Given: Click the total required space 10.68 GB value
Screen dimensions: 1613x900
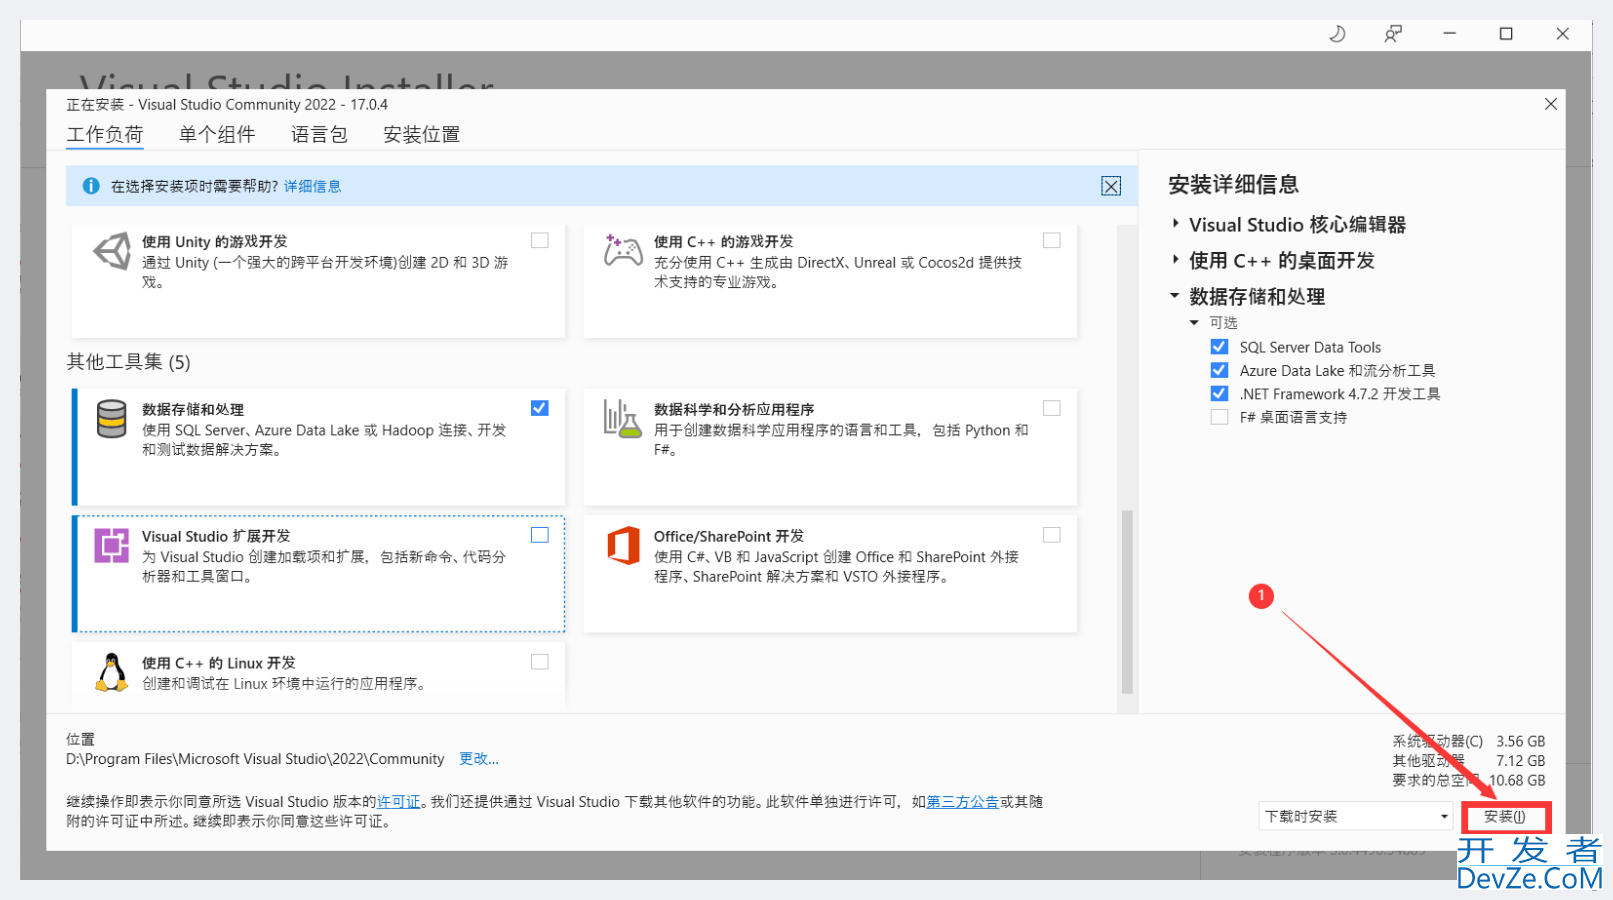Looking at the screenshot, I should [x=1516, y=780].
